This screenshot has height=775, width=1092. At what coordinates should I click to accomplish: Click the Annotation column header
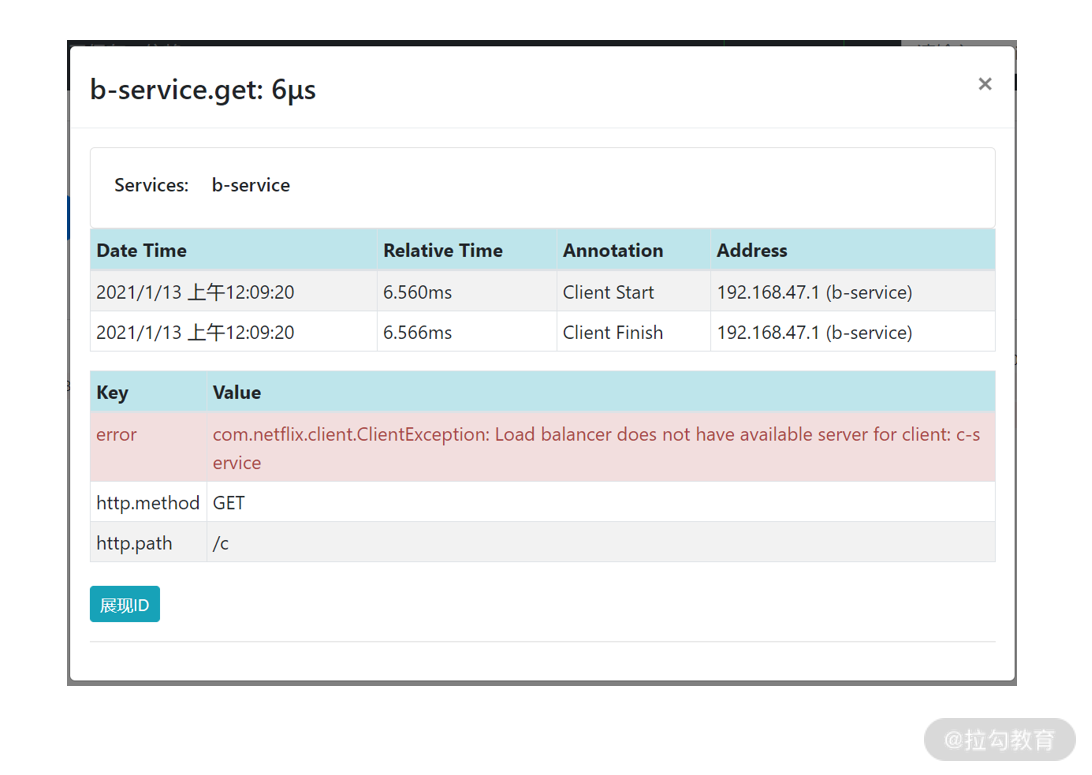coord(613,250)
